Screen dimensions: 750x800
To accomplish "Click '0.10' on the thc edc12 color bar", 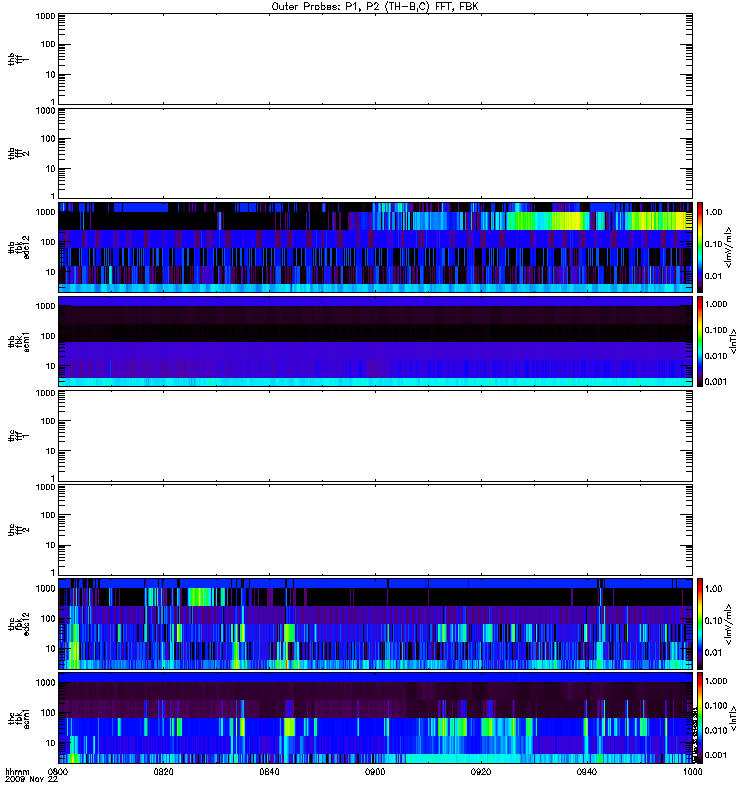I will [713, 620].
